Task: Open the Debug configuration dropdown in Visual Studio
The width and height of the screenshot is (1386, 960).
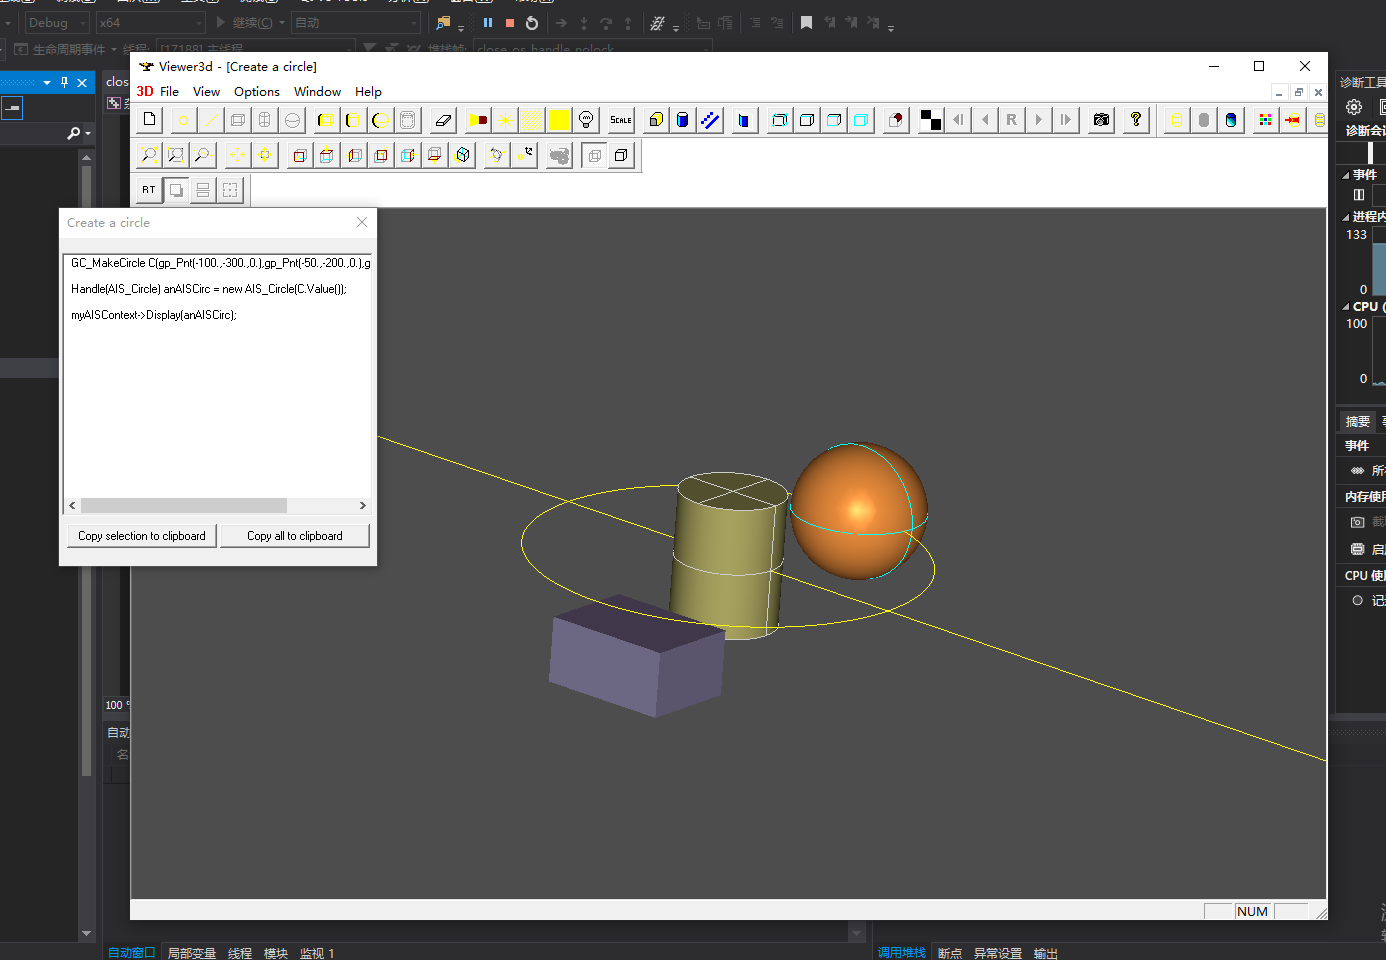Action: (57, 22)
